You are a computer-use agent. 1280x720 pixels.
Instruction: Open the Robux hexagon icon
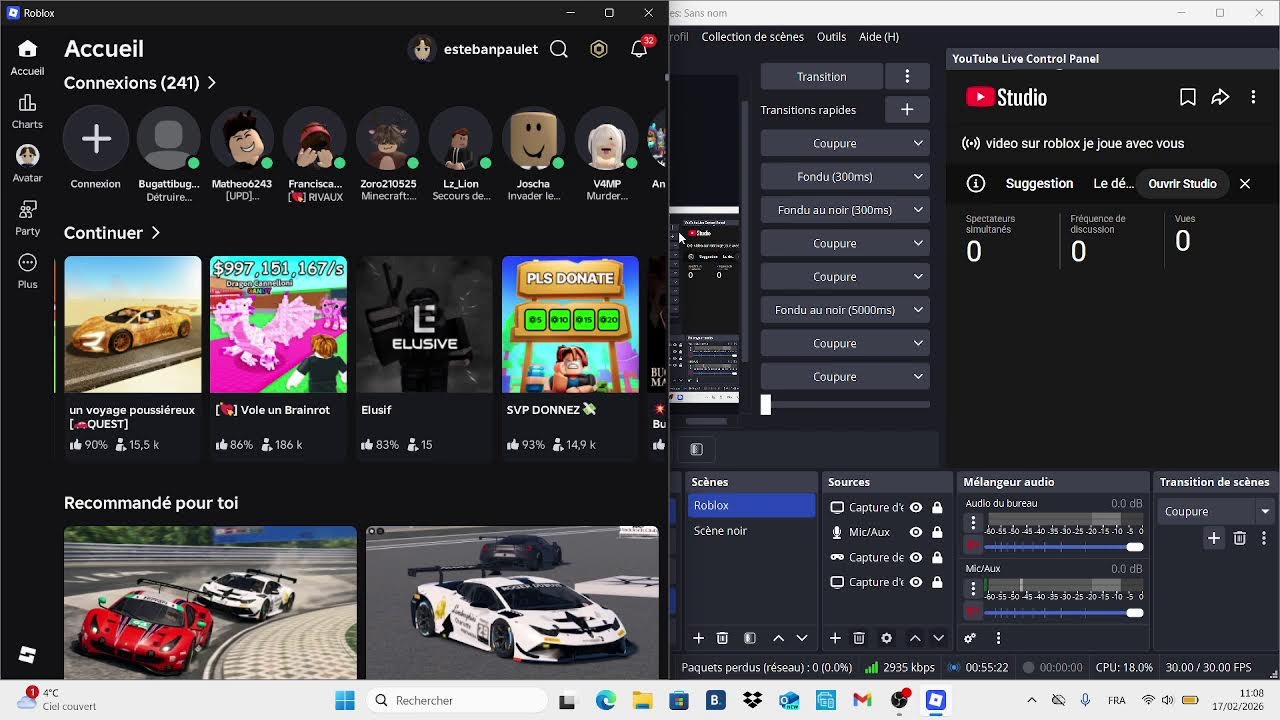(599, 49)
